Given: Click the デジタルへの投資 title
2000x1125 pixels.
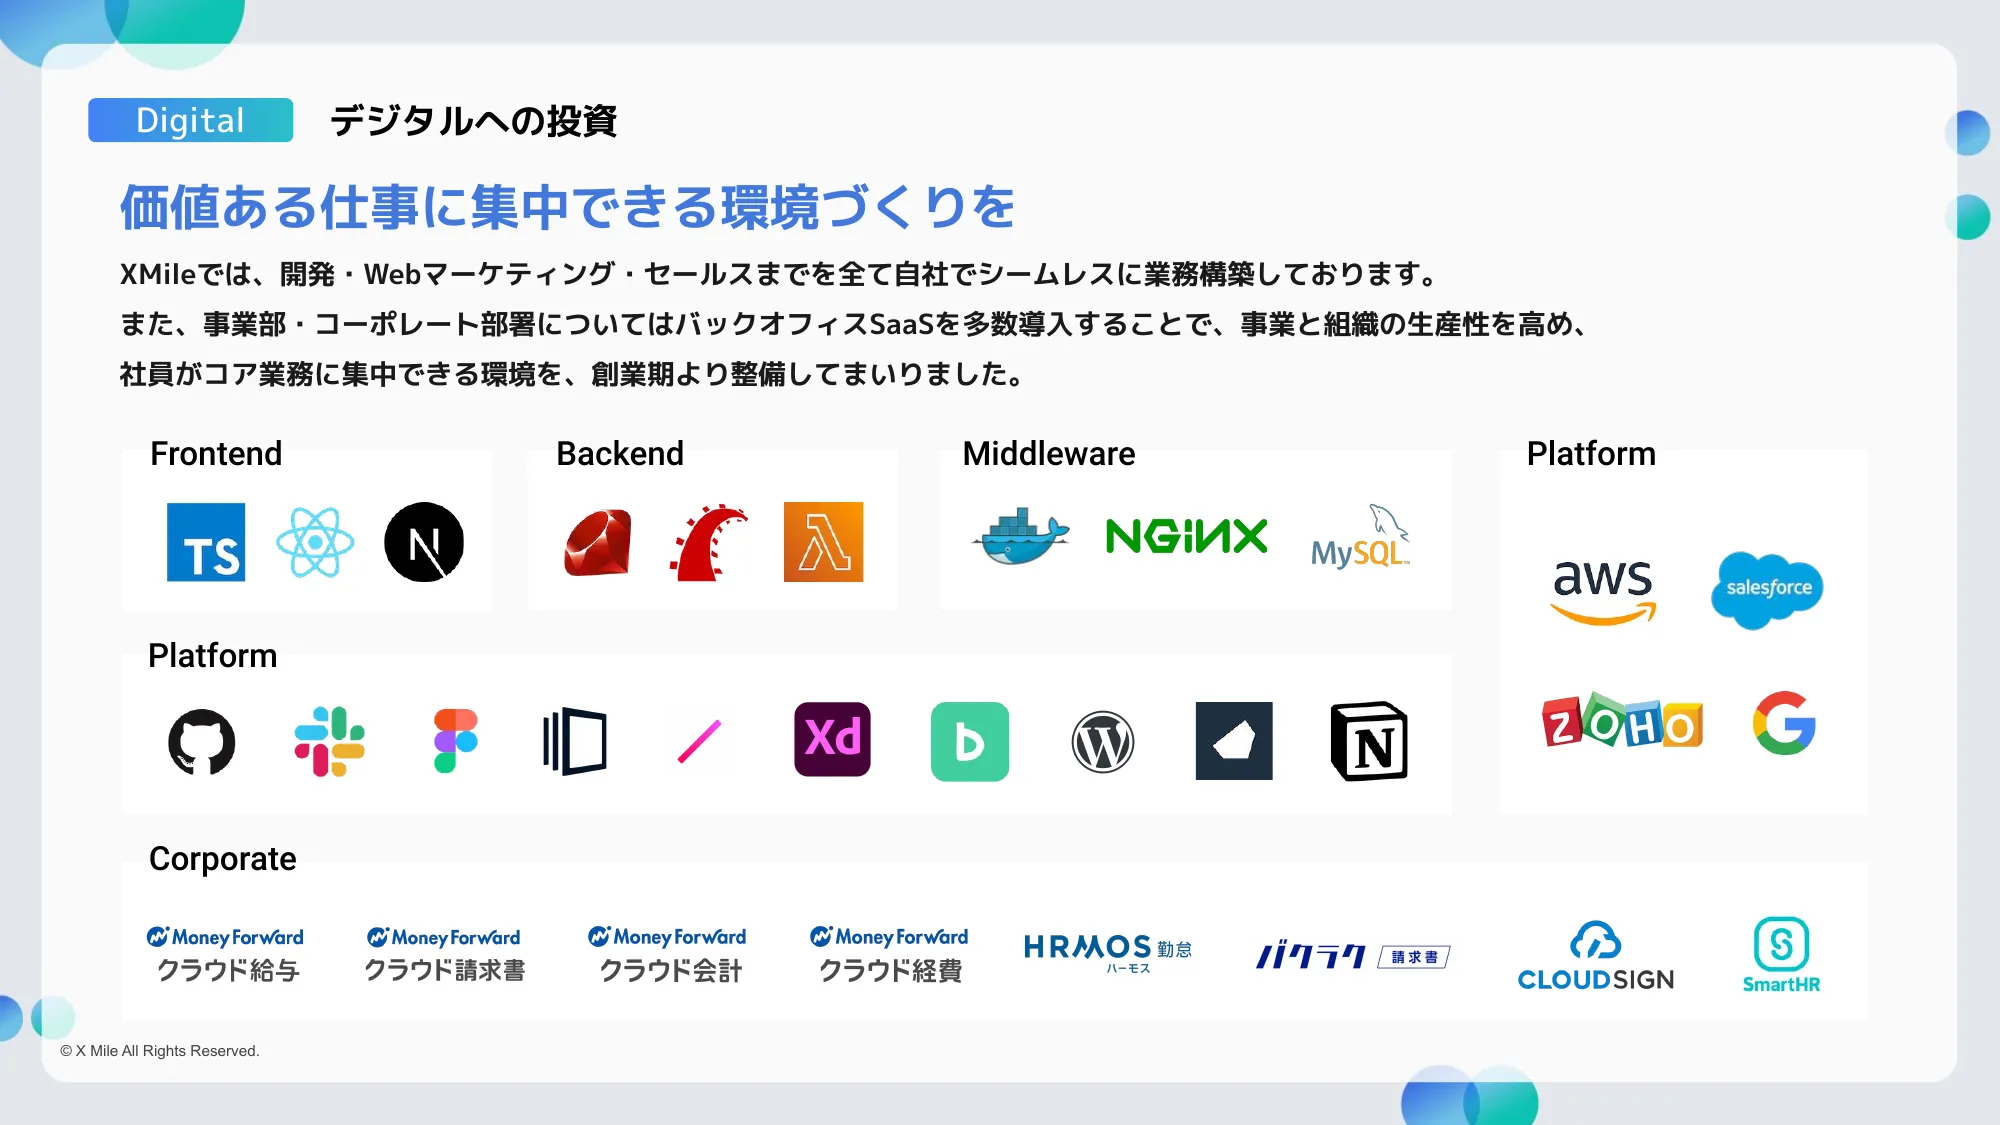Looking at the screenshot, I should click(474, 121).
